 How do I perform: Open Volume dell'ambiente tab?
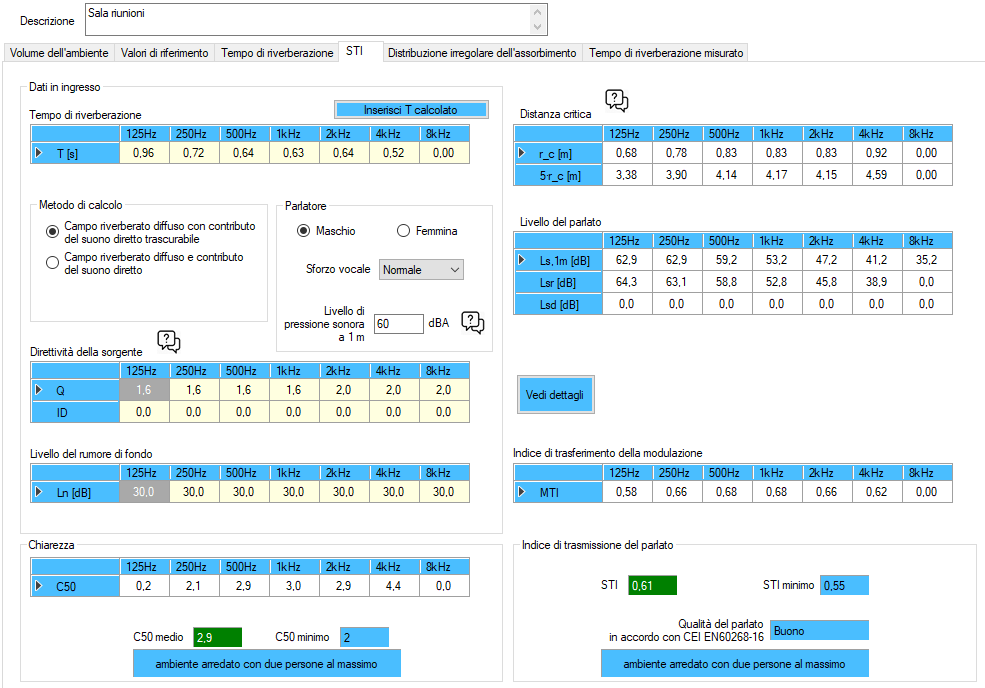59,53
